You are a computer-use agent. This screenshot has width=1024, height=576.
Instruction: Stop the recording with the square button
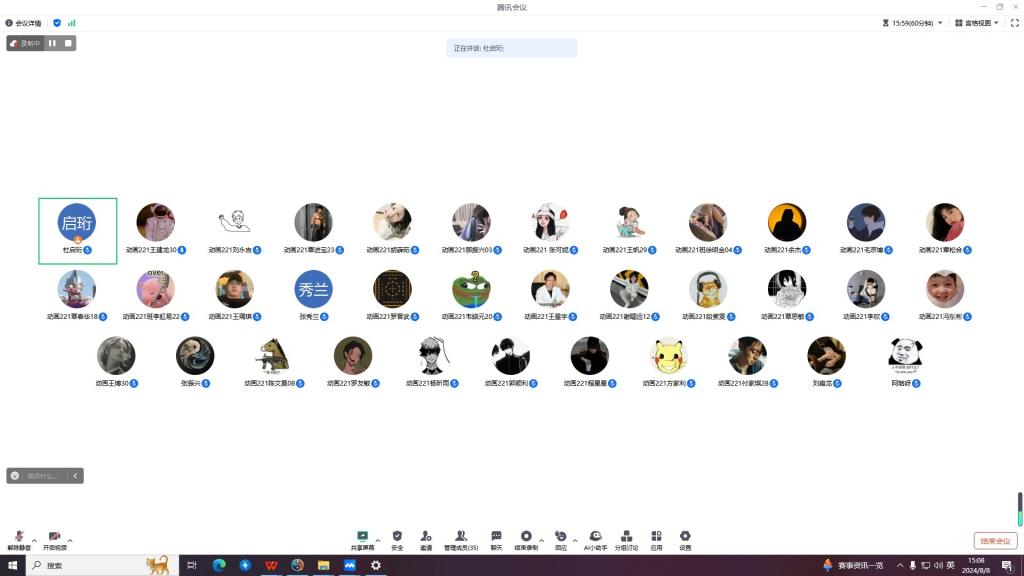68,43
